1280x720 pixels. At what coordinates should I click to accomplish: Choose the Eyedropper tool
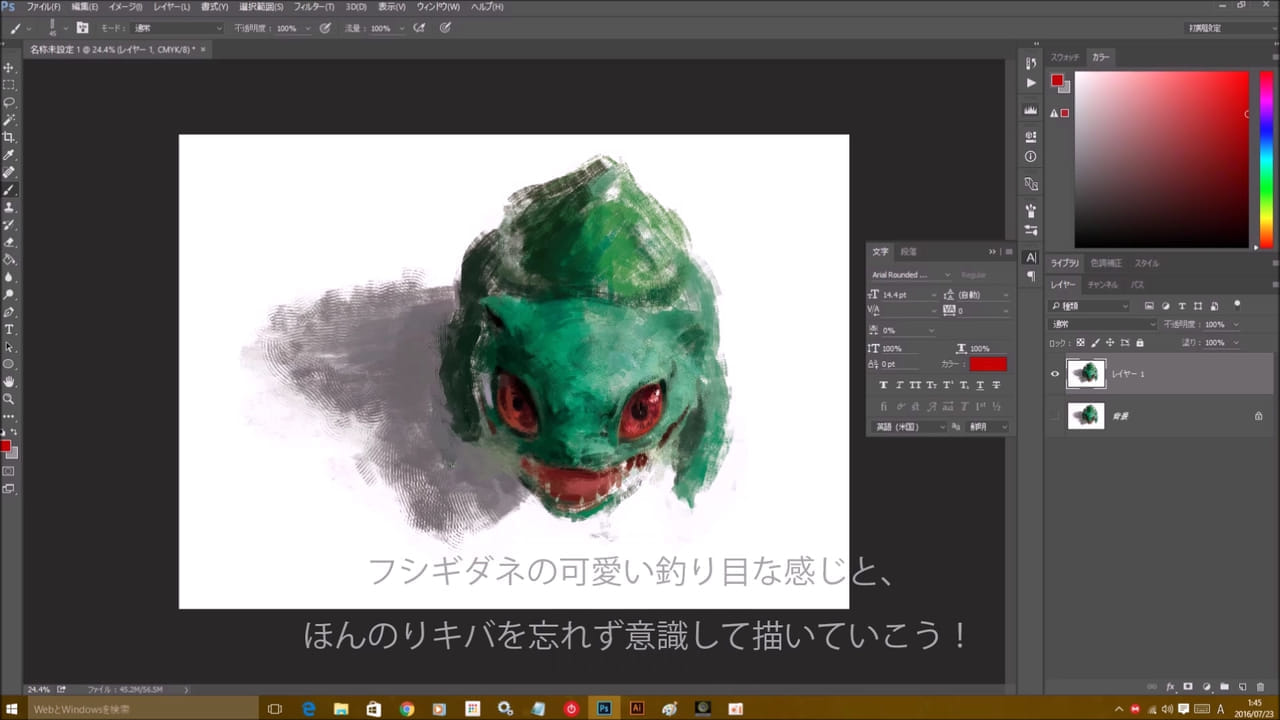click(9, 155)
